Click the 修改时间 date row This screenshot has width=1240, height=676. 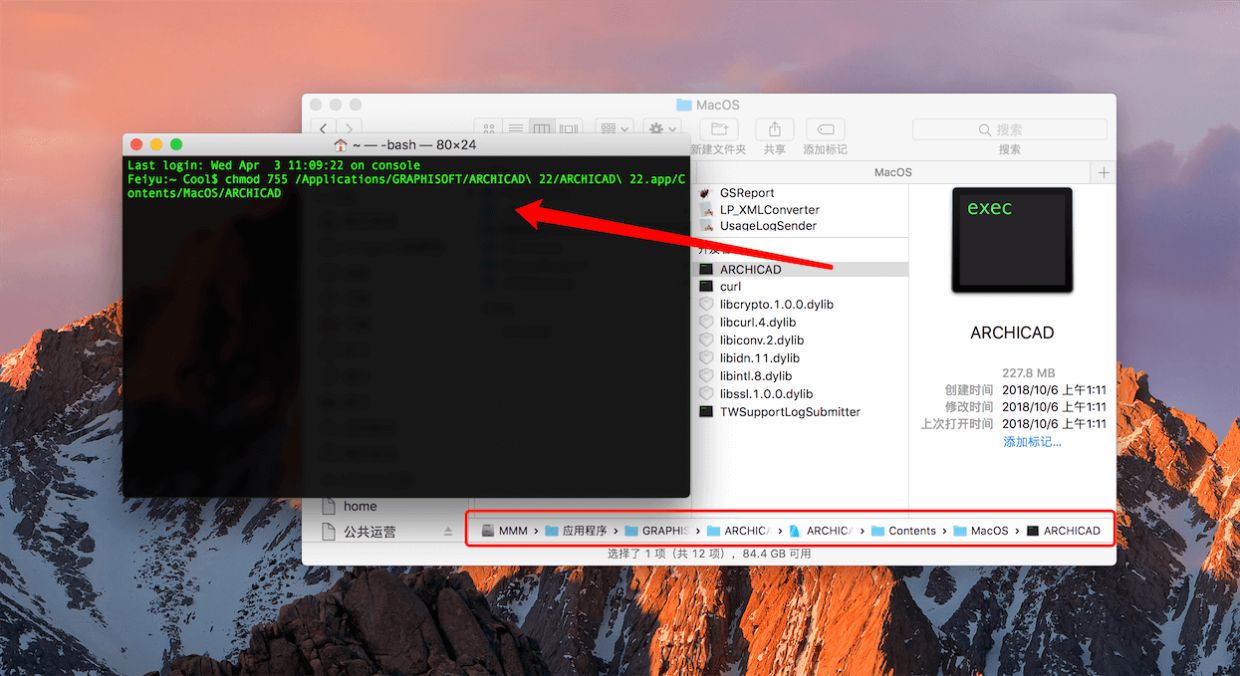pos(1025,407)
